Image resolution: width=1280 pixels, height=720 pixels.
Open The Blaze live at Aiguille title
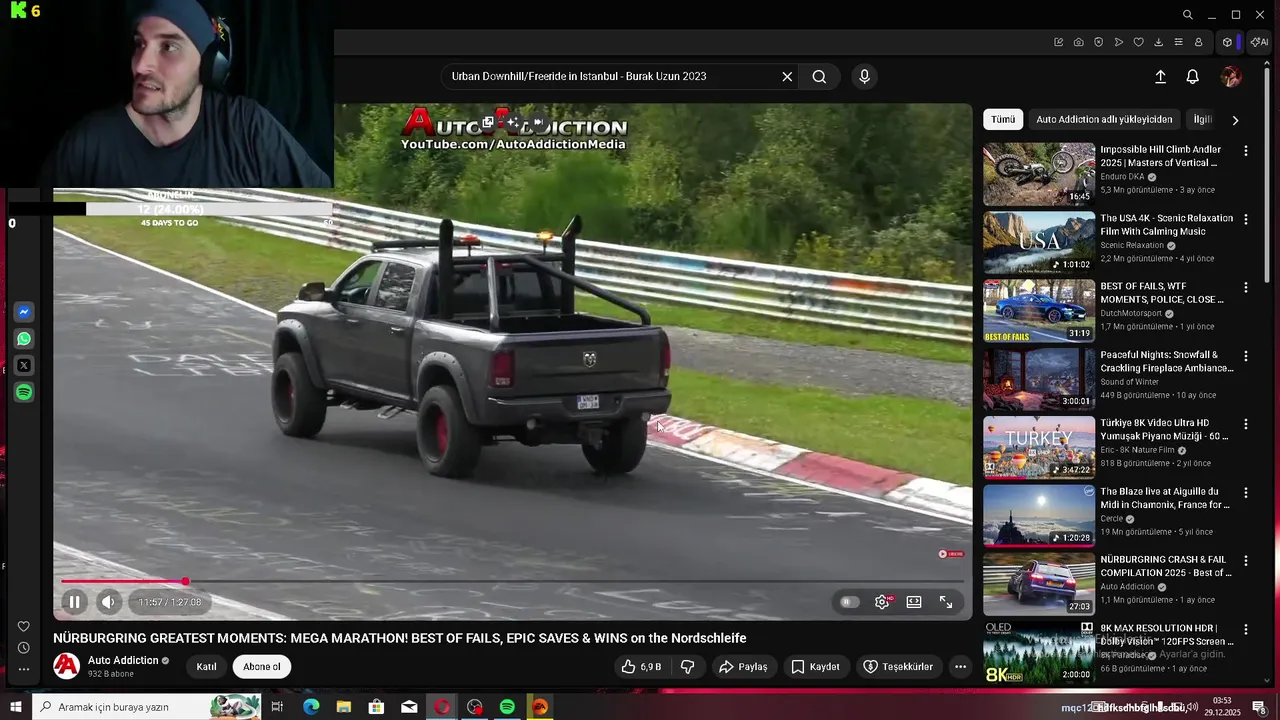(x=1165, y=498)
